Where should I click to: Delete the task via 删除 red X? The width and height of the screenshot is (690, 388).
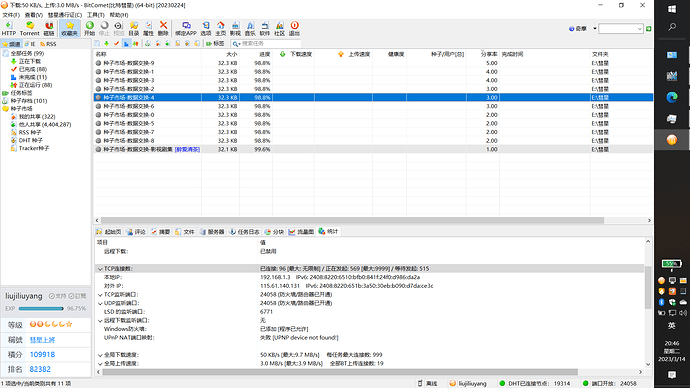163,29
